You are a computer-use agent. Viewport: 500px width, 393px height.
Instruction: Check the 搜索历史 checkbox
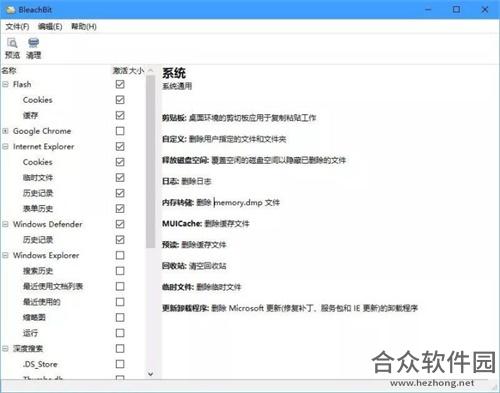[120, 271]
